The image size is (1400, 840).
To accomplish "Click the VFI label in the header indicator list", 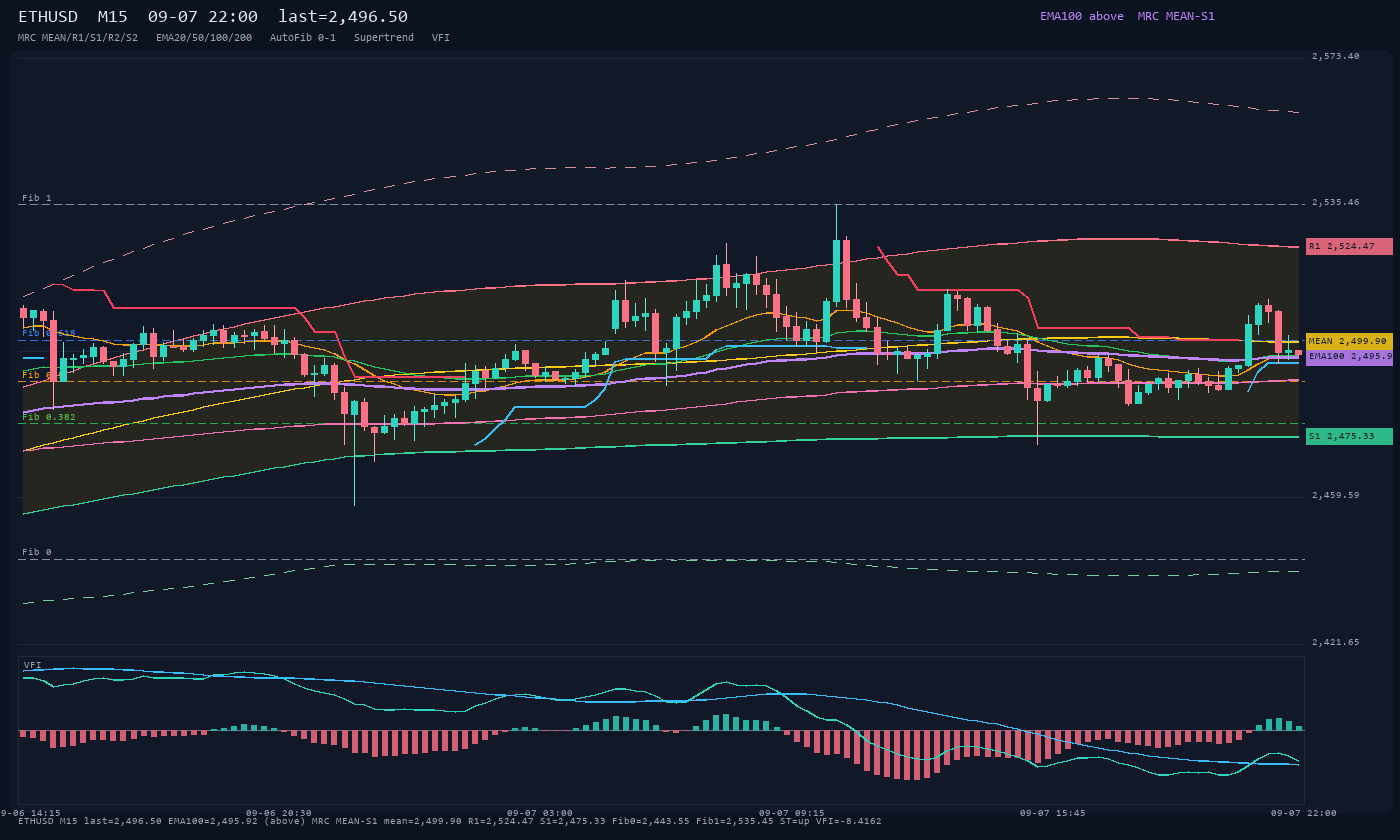I will (x=441, y=38).
